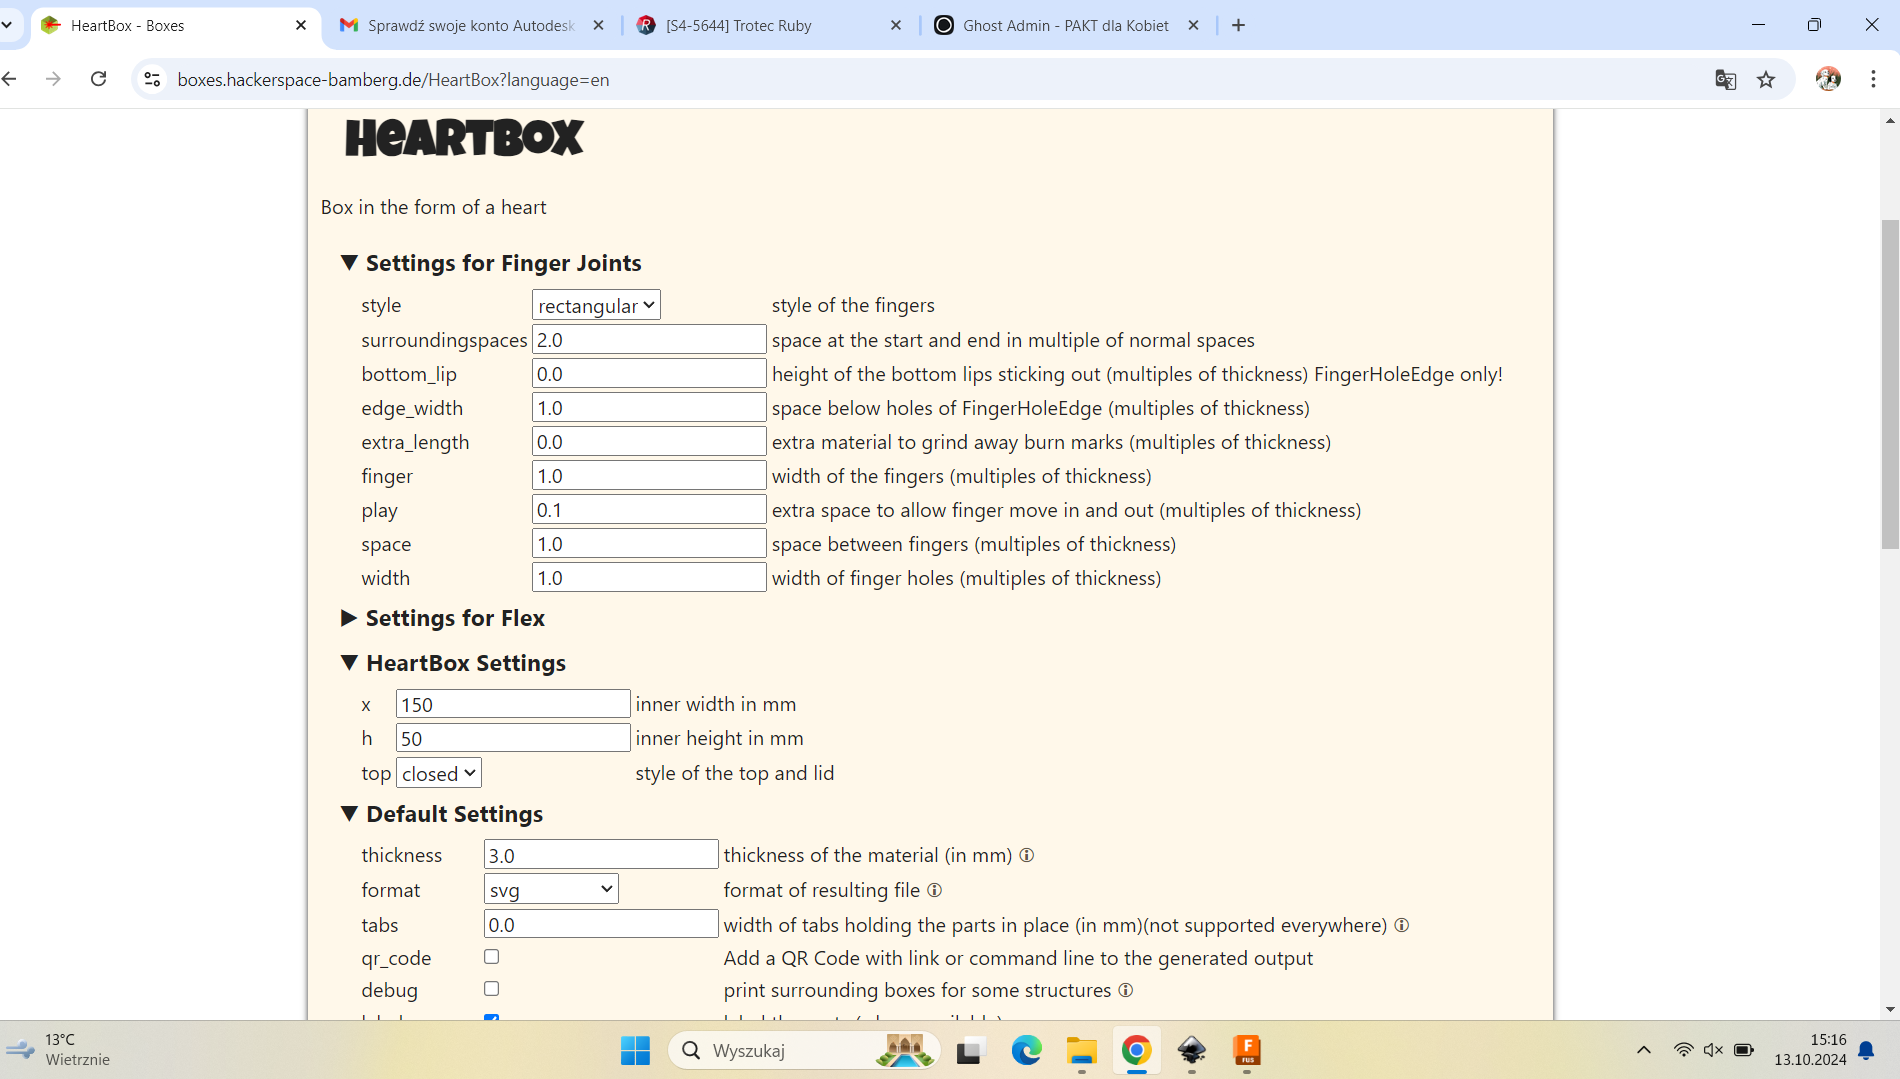Expand Settings for Flex section
Image resolution: width=1900 pixels, height=1079 pixels.
[x=442, y=618]
